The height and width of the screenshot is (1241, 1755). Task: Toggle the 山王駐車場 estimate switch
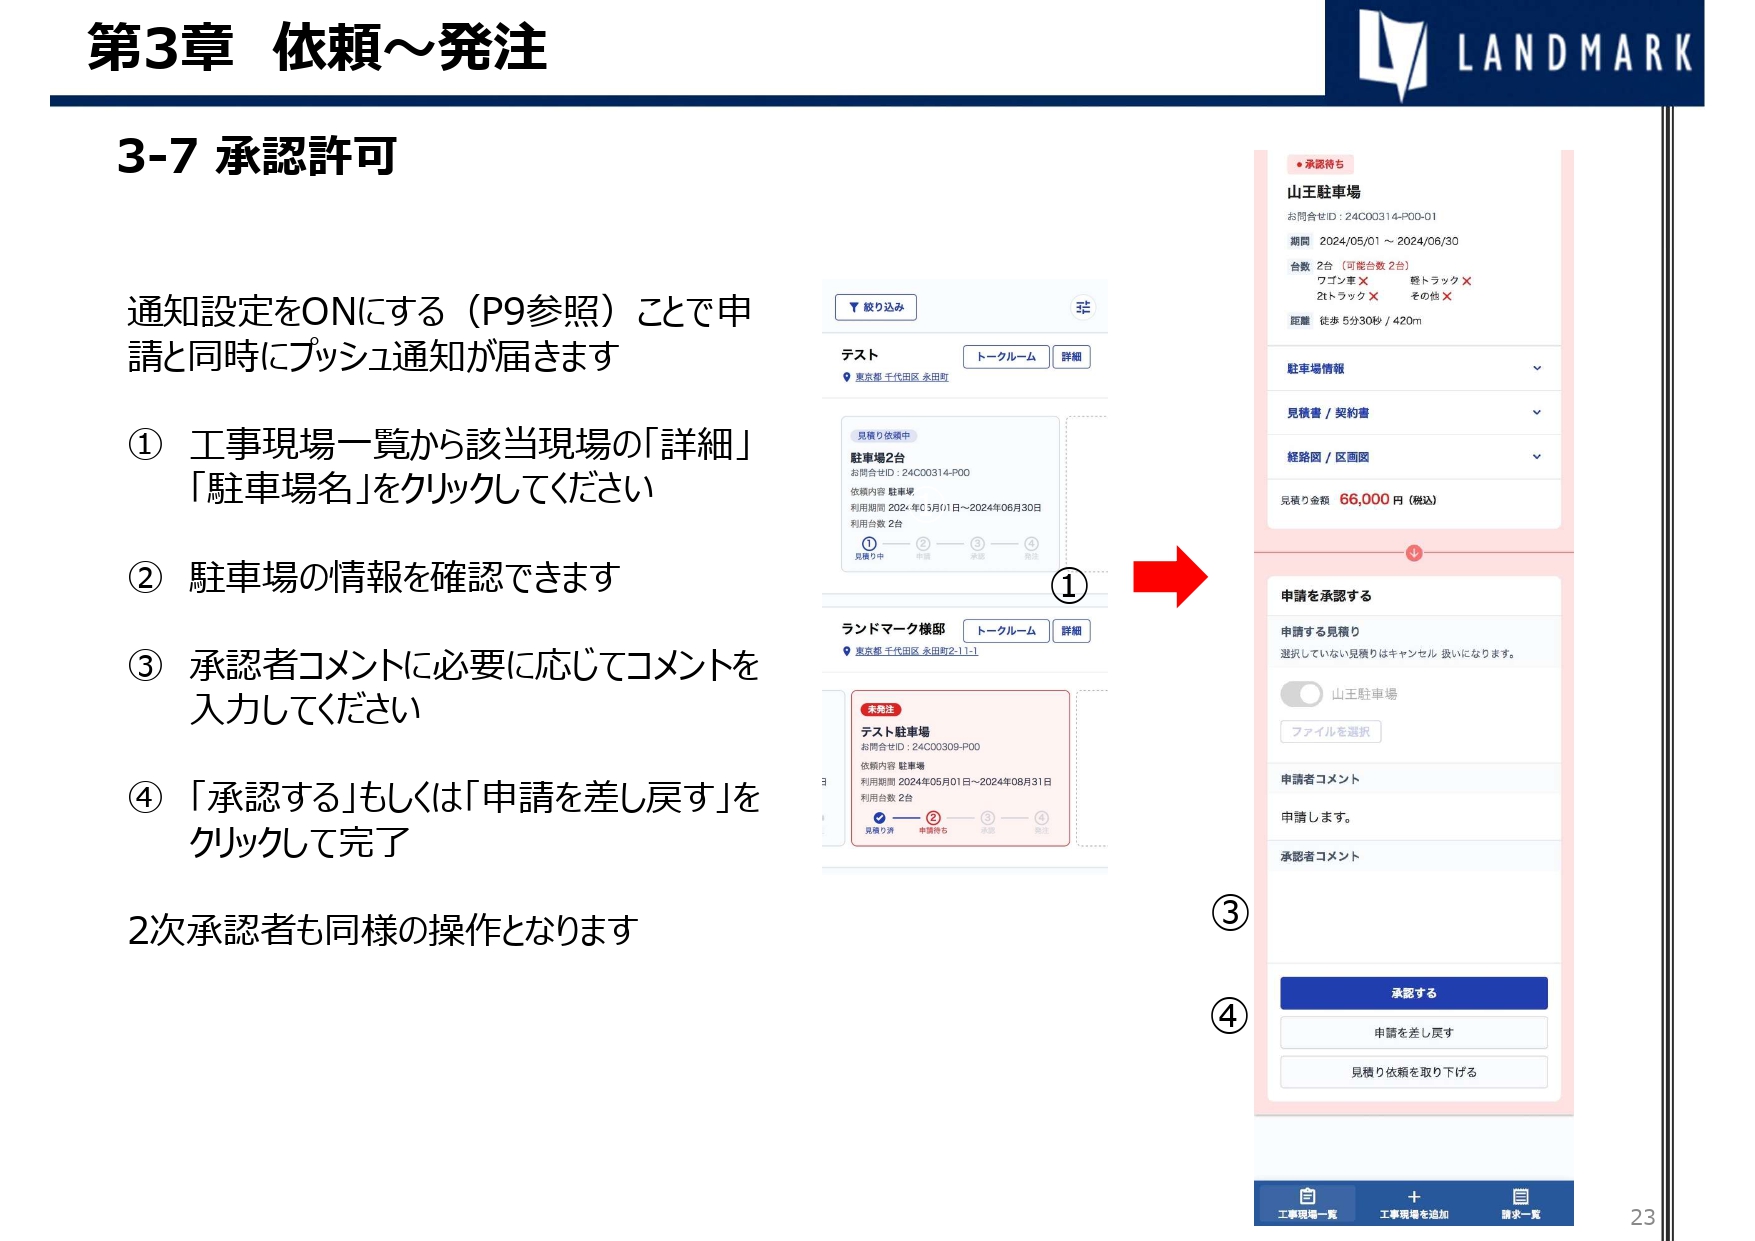[x=1301, y=693]
